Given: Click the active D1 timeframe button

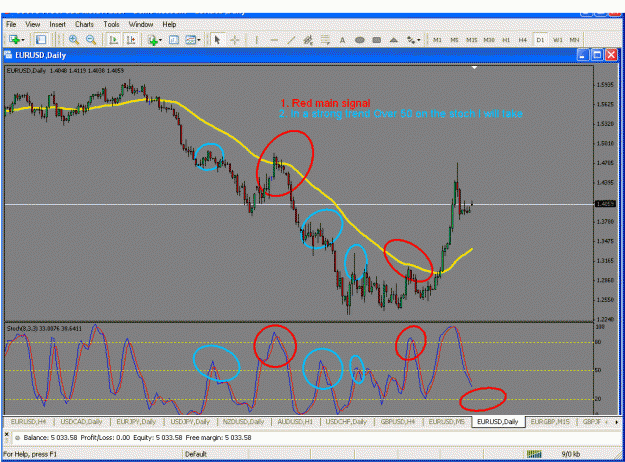Looking at the screenshot, I should coord(540,40).
